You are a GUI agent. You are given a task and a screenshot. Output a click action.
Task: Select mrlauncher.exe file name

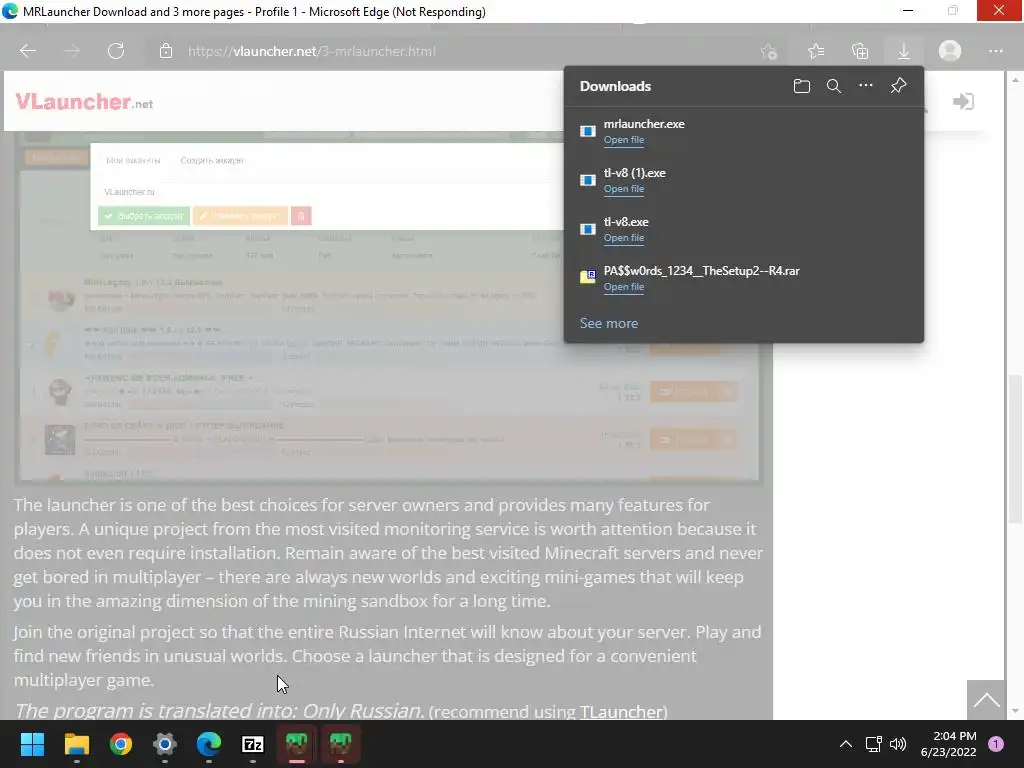tap(644, 124)
